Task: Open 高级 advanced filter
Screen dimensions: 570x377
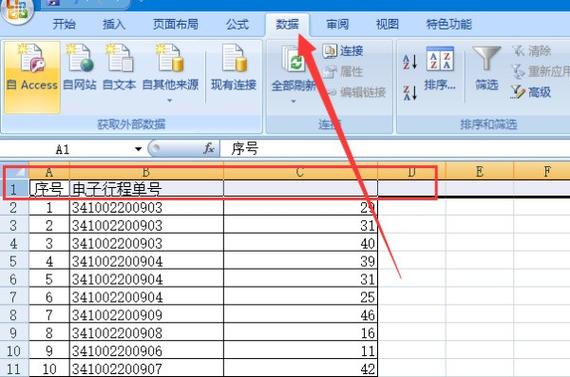Action: click(x=531, y=92)
